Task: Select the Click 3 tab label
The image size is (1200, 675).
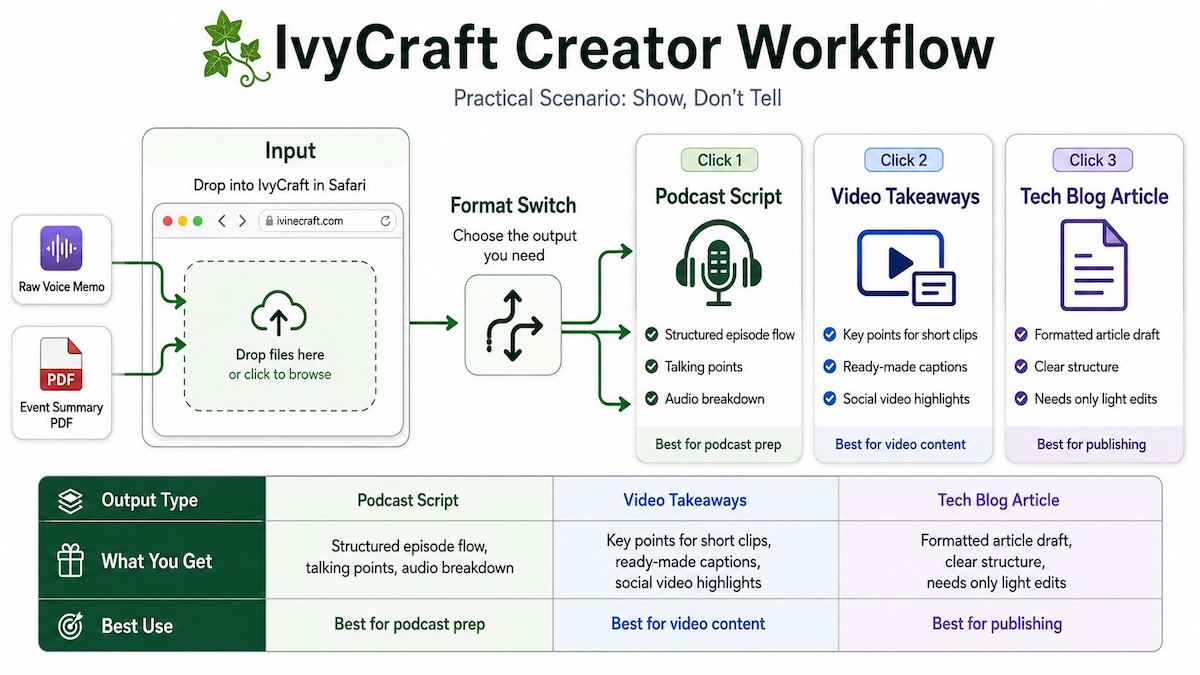Action: [1092, 160]
